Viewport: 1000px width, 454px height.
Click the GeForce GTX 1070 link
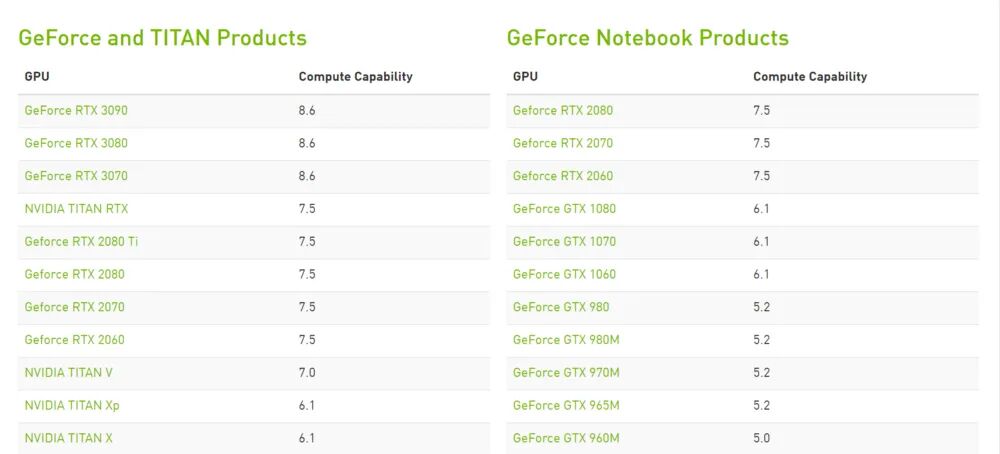click(564, 241)
